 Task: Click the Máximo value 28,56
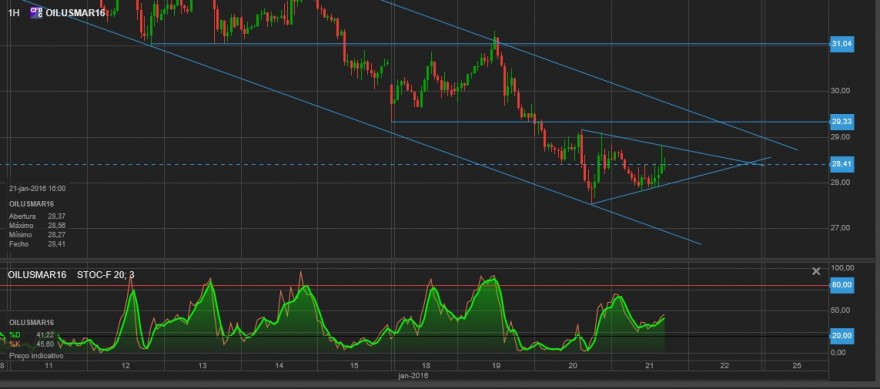57,225
